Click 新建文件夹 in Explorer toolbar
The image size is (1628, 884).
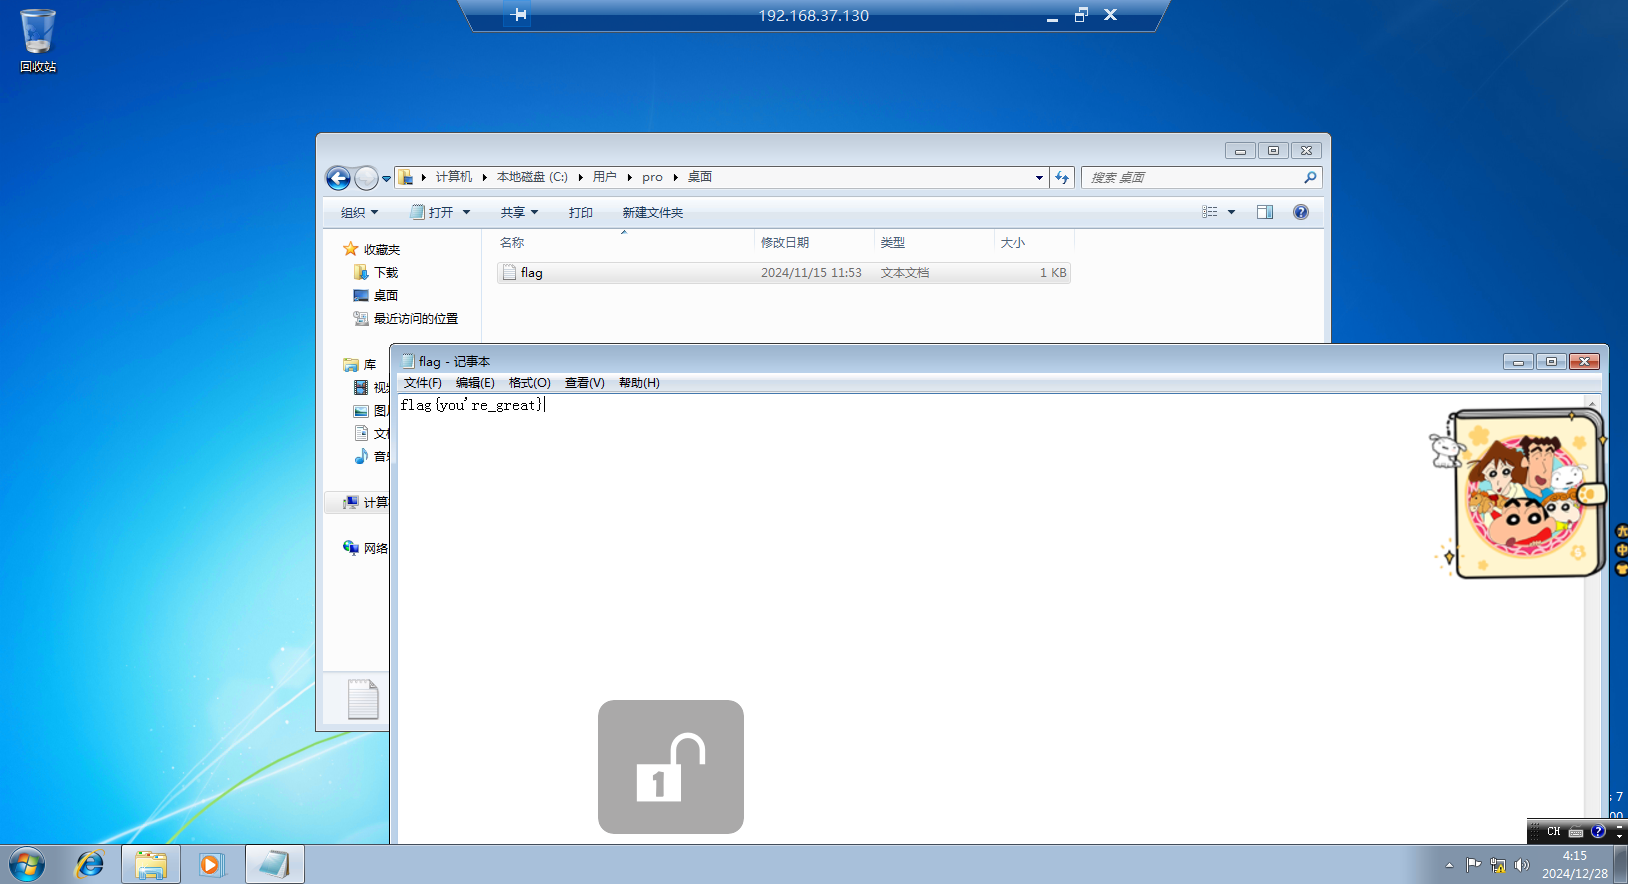click(652, 212)
